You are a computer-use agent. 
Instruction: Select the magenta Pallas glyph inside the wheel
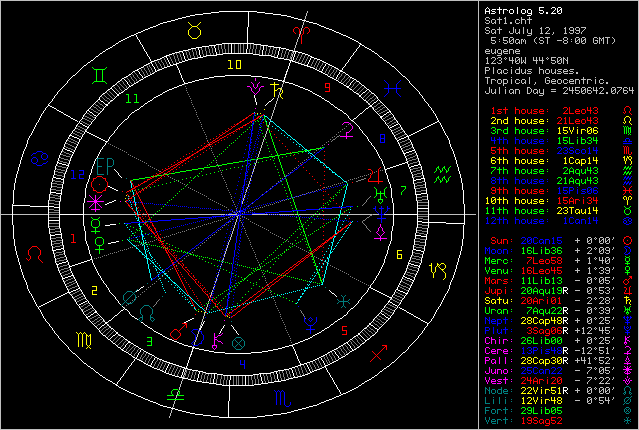(x=381, y=232)
